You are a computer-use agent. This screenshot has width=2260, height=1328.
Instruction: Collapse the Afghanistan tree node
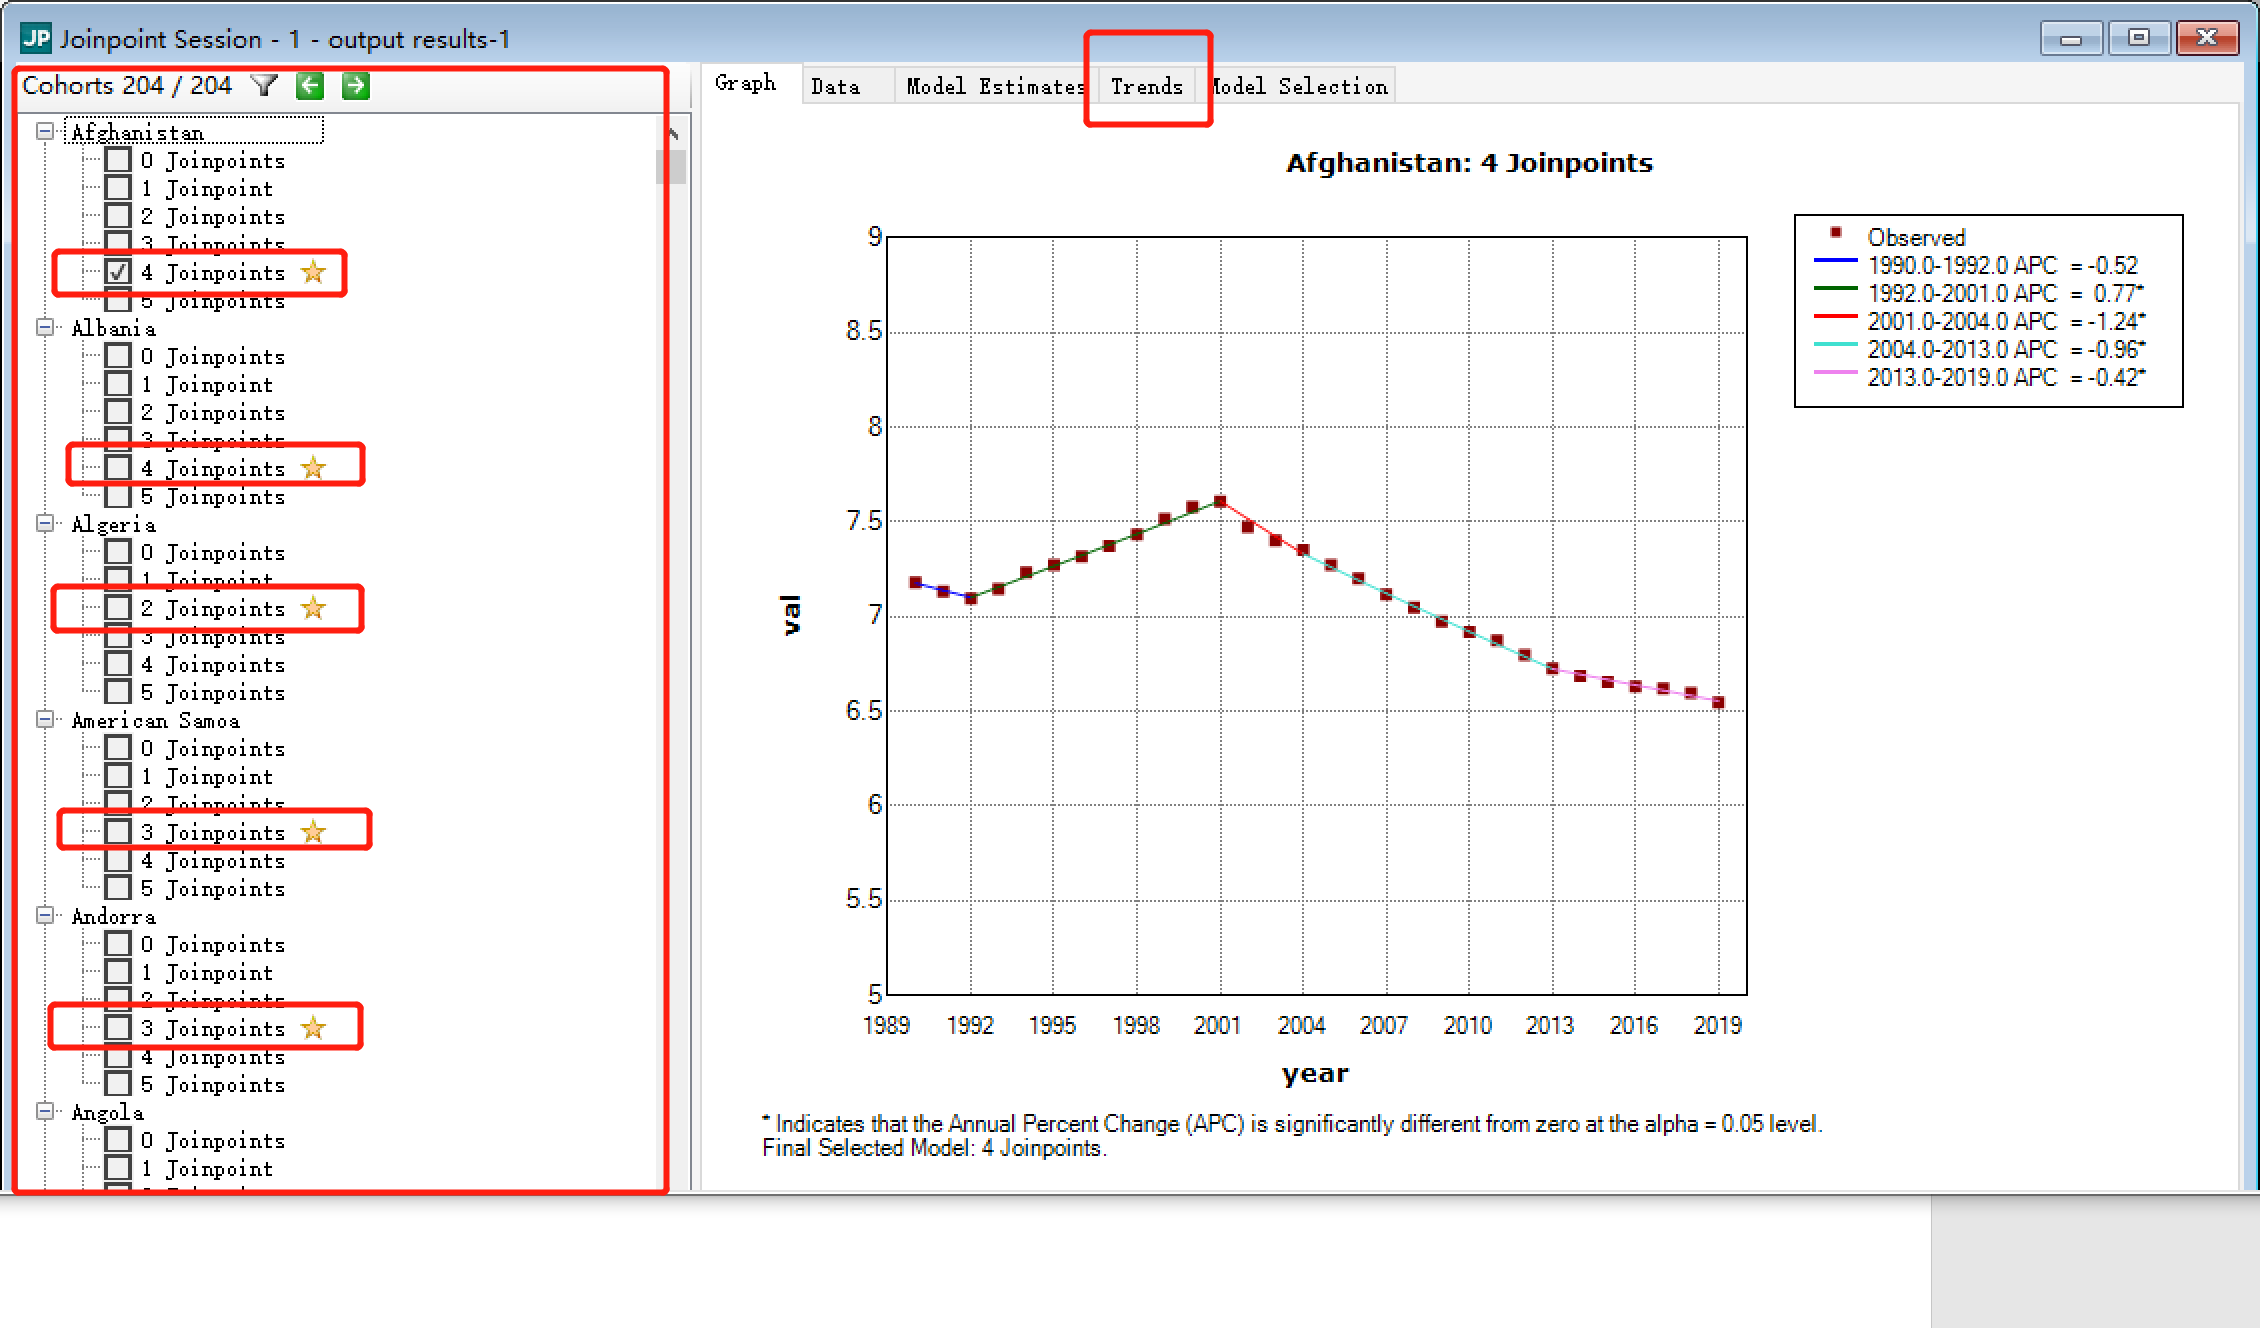pyautogui.click(x=45, y=131)
